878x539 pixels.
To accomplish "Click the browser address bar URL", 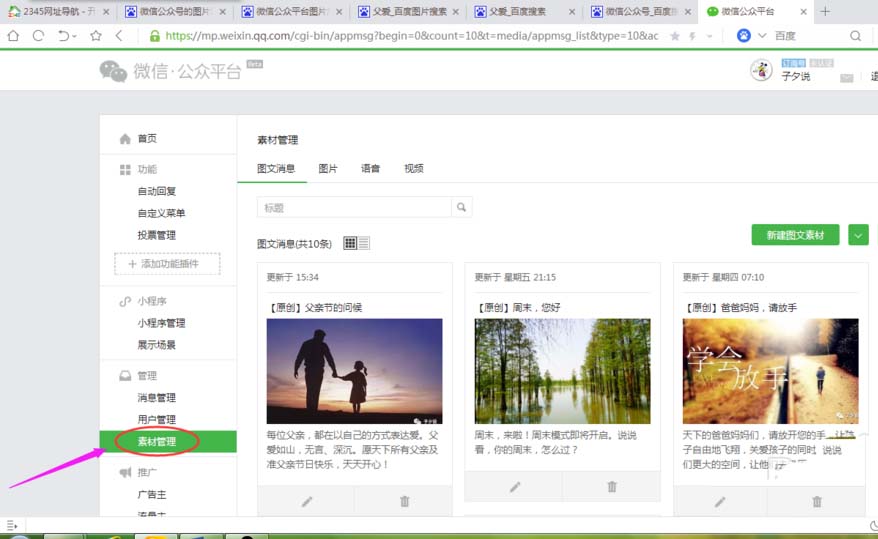I will point(412,36).
